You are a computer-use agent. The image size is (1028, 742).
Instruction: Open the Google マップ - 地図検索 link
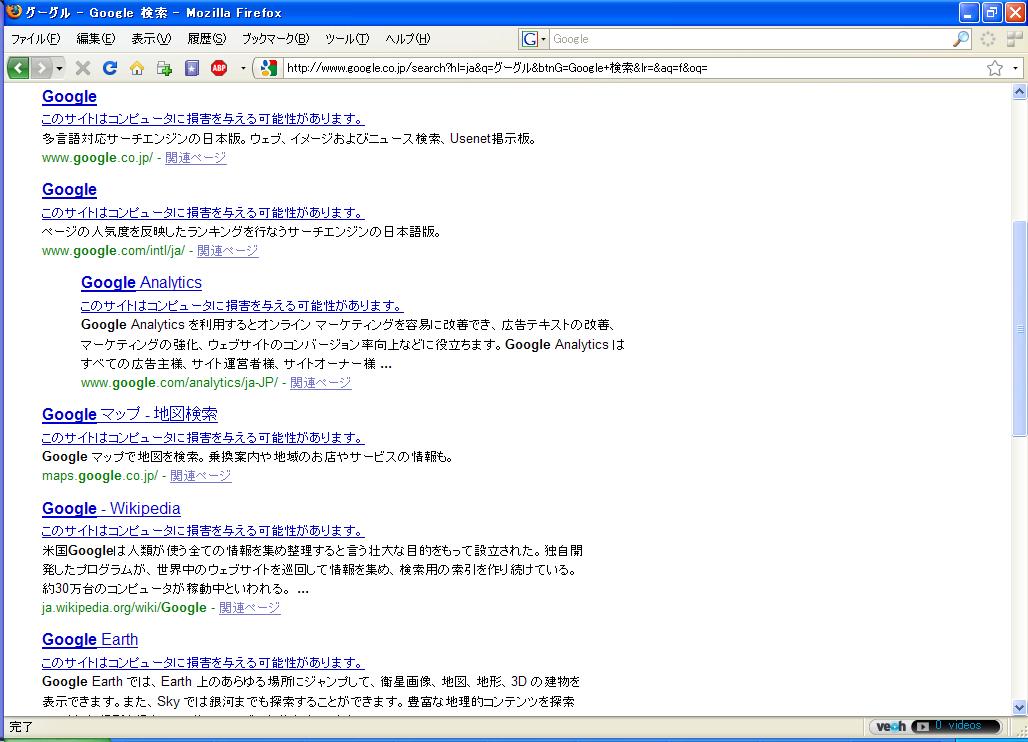[x=130, y=414]
